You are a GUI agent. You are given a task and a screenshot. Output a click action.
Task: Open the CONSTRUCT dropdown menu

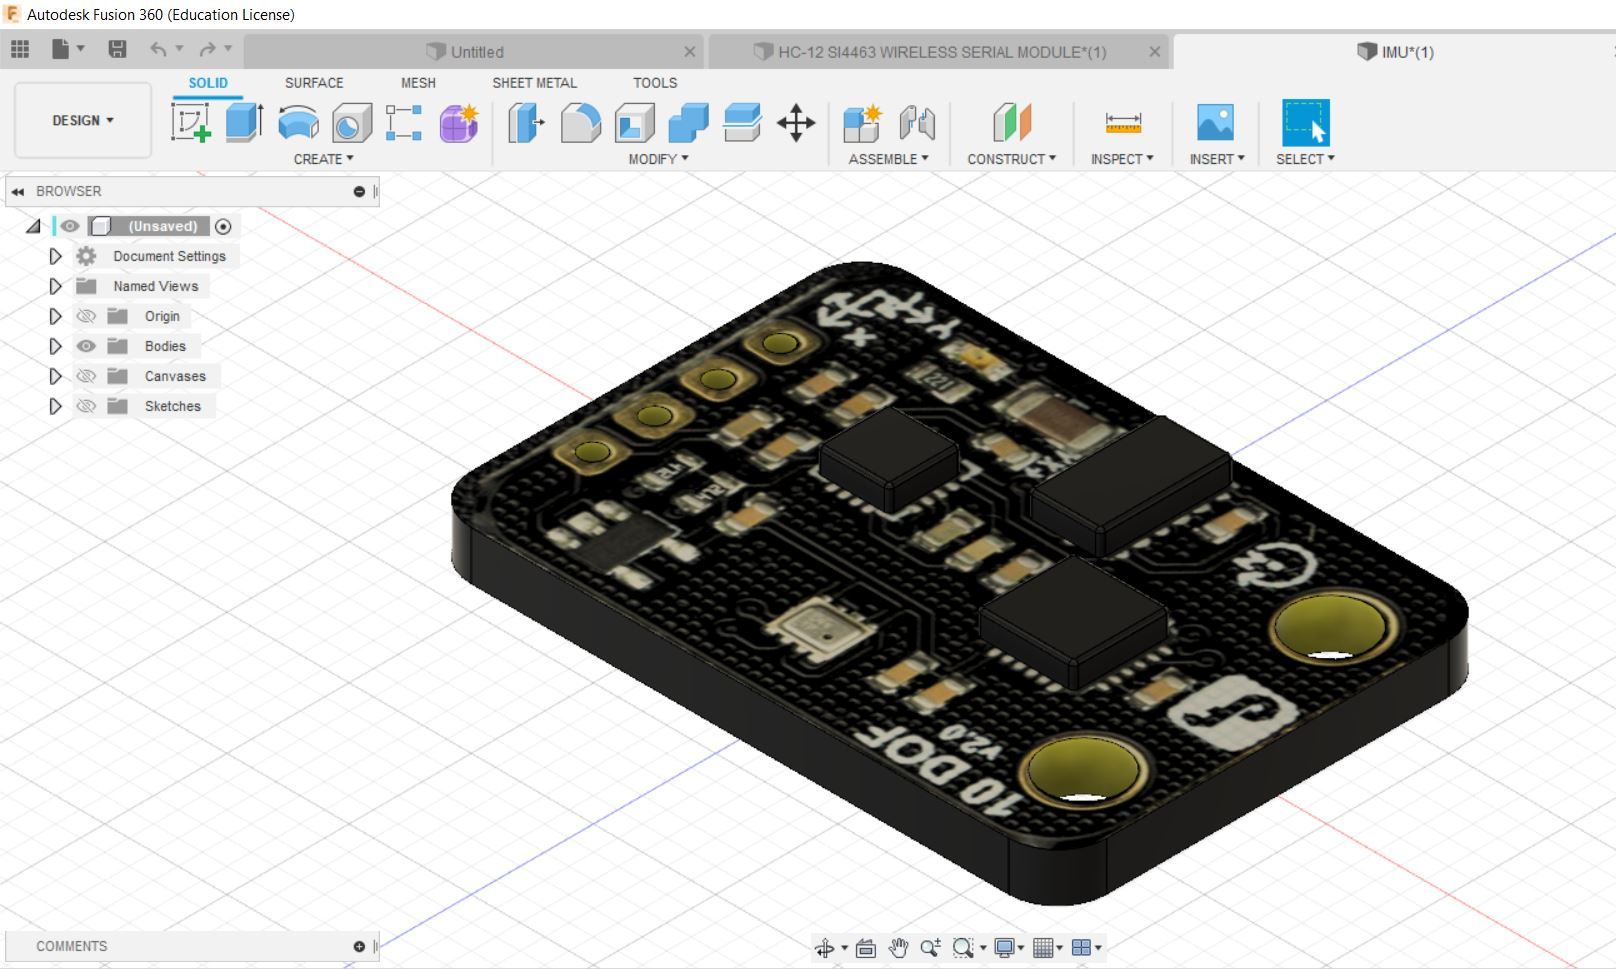click(x=1011, y=159)
